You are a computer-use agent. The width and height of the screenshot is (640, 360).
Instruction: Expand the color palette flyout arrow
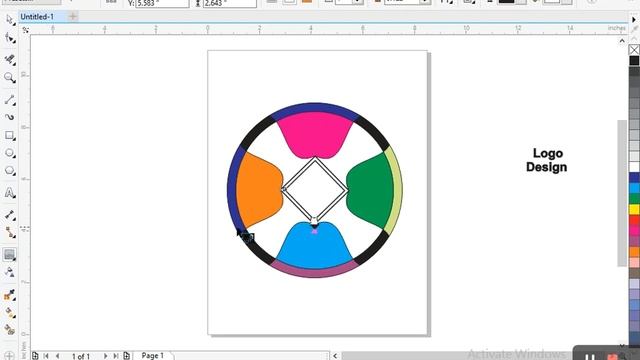[x=634, y=20]
